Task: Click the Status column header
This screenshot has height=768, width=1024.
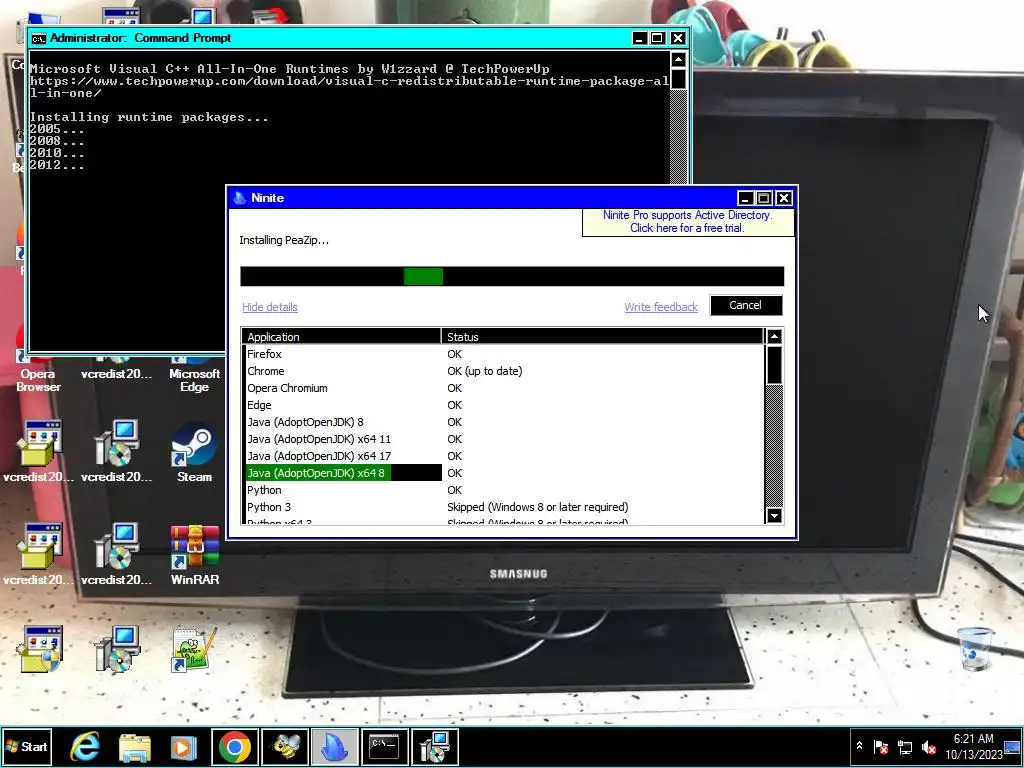Action: pyautogui.click(x=602, y=336)
